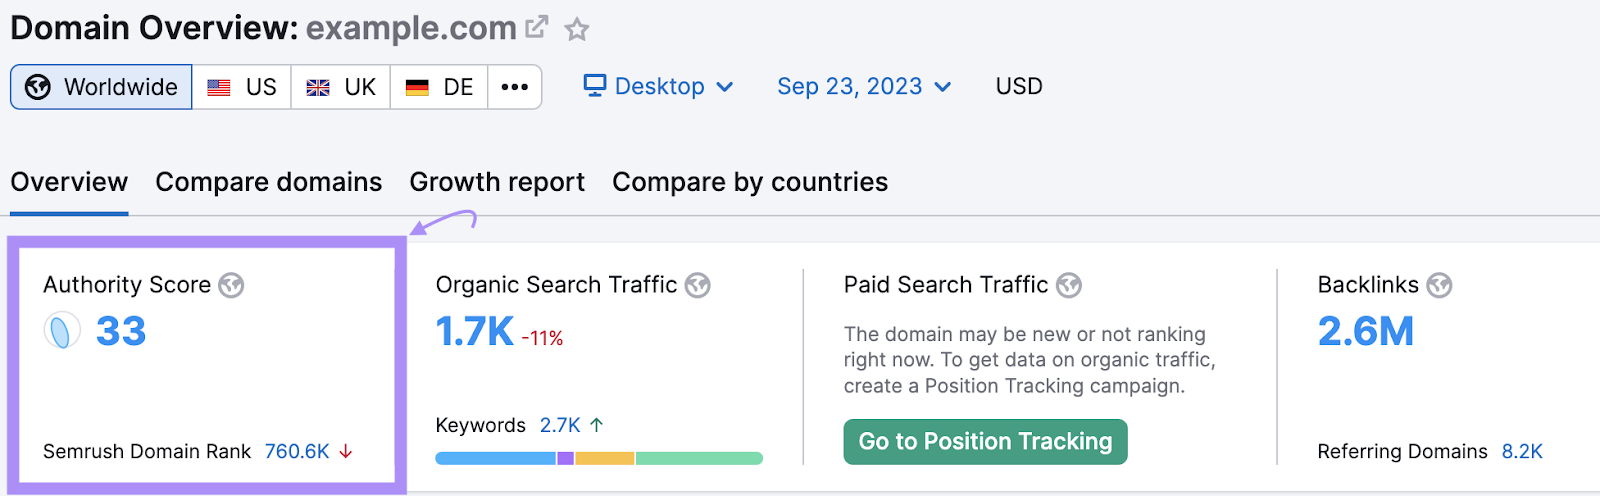Click globe icon beside Authority Score
1600x496 pixels.
pos(231,286)
